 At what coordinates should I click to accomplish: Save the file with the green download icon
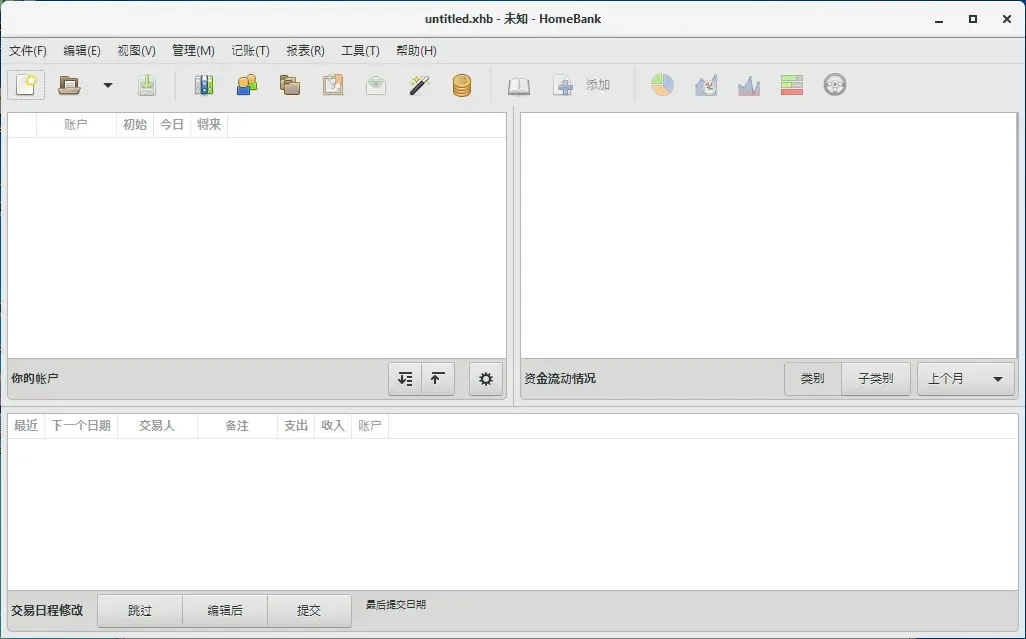click(147, 85)
